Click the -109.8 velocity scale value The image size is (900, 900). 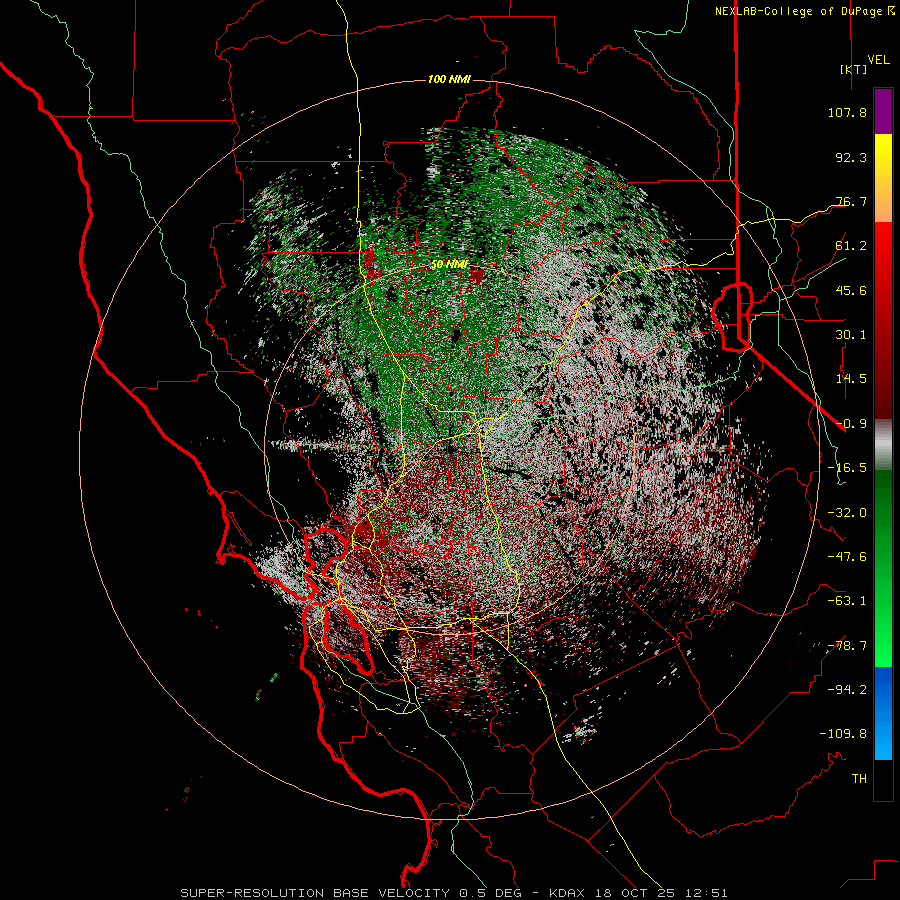point(843,734)
